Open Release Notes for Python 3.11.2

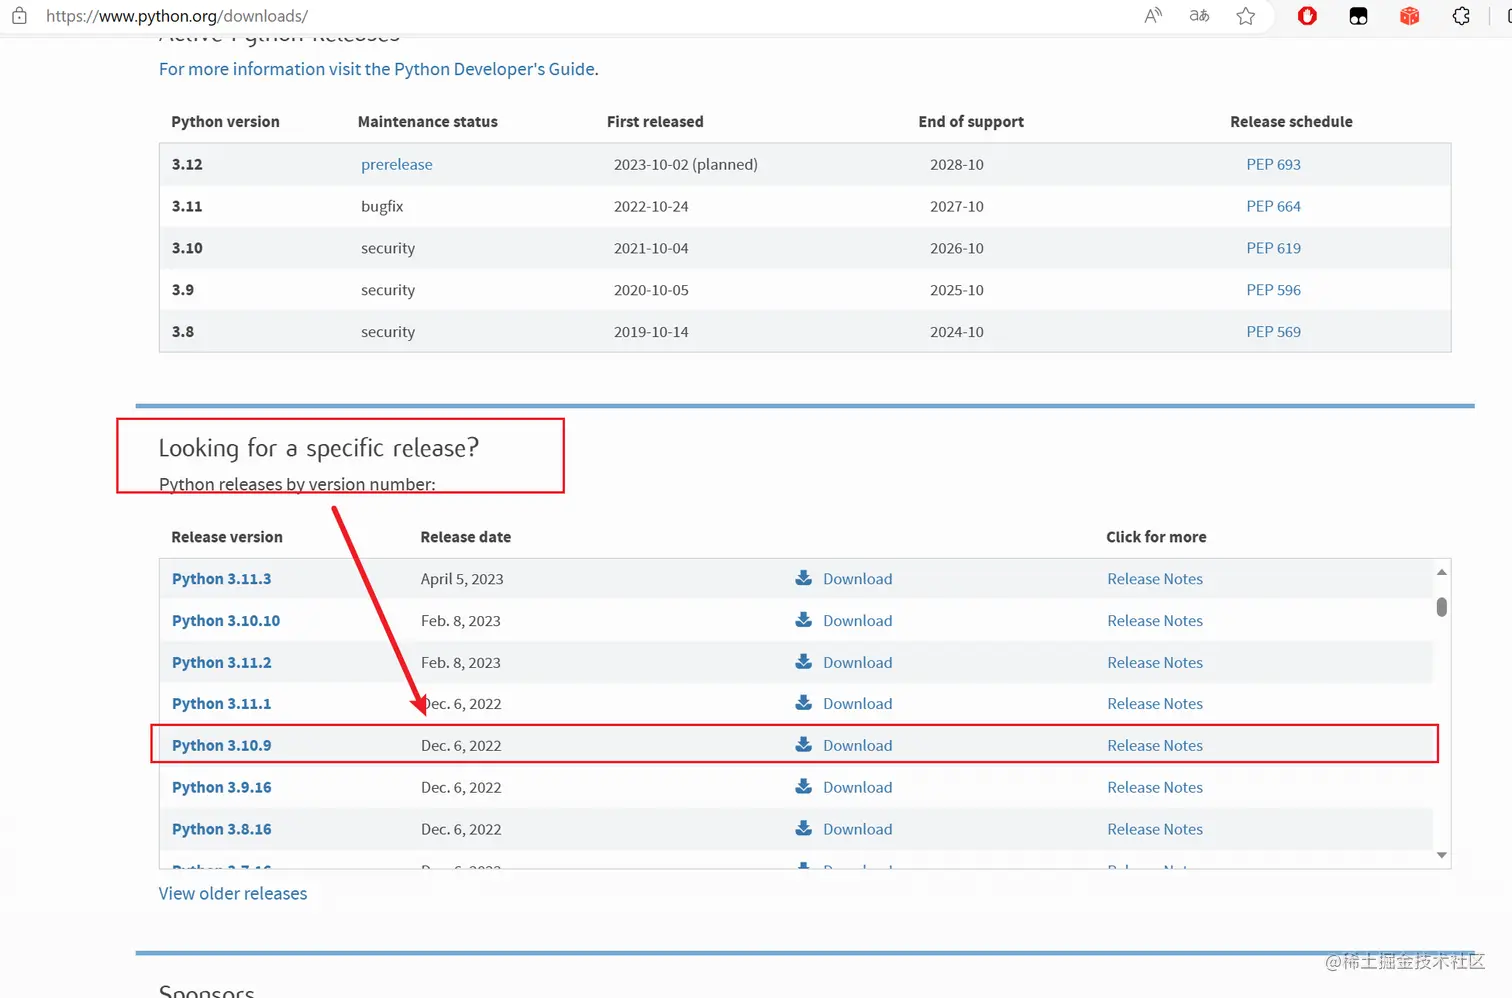tap(1155, 663)
